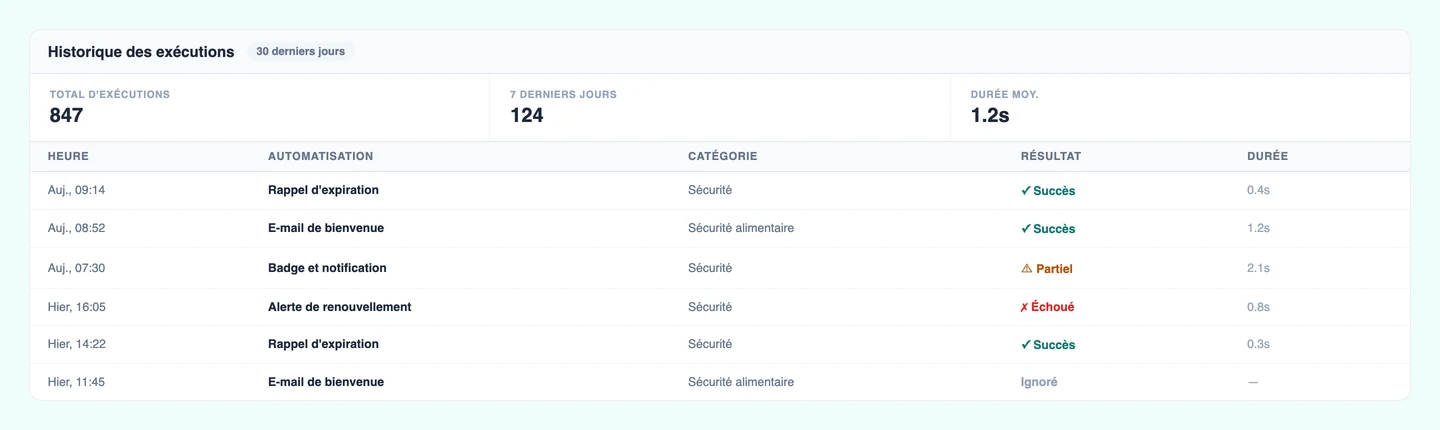Select the 'Auj., 07:30' time cell

coord(76,268)
